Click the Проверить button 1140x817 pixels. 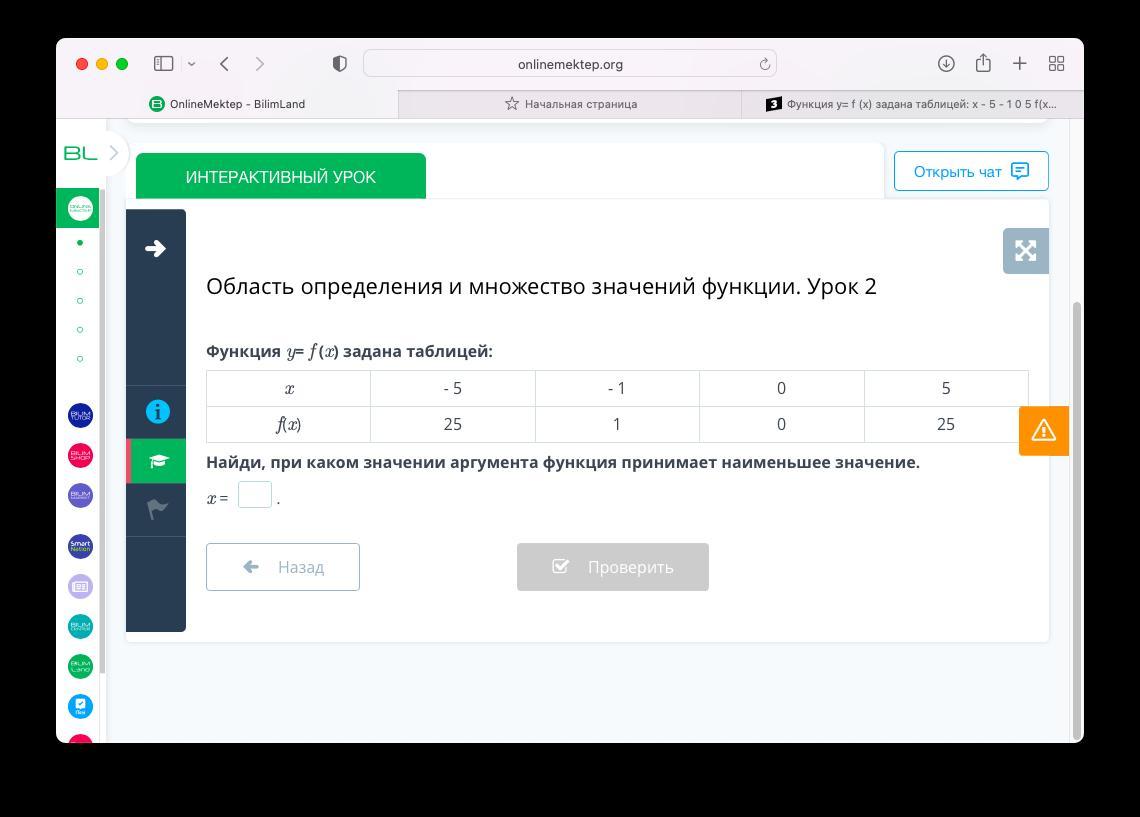(613, 567)
